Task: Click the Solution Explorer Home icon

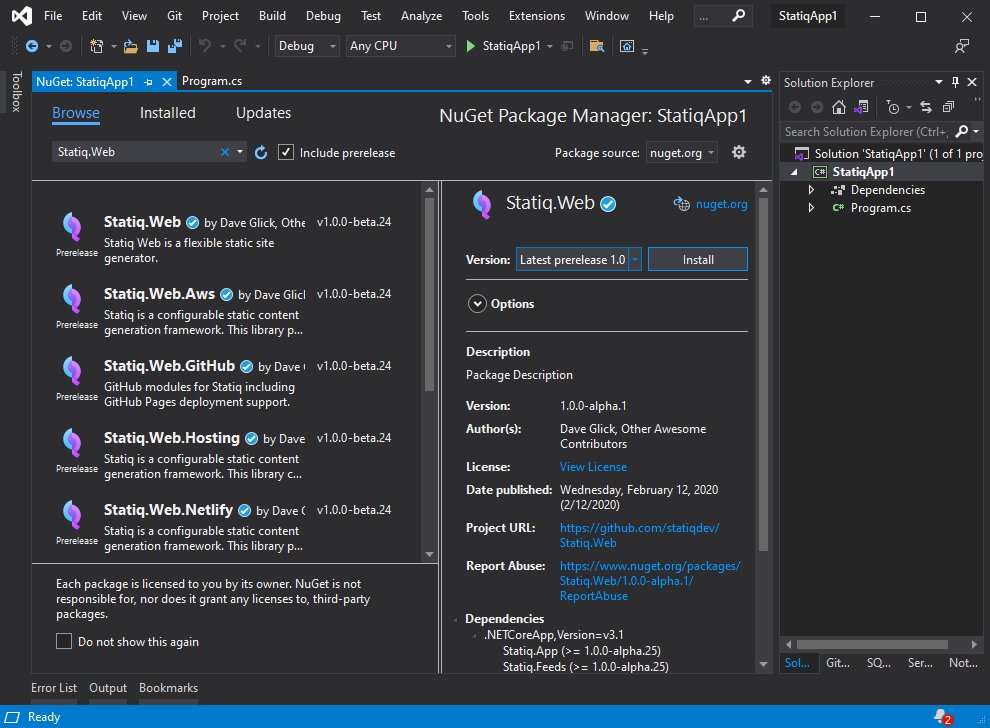Action: point(838,107)
